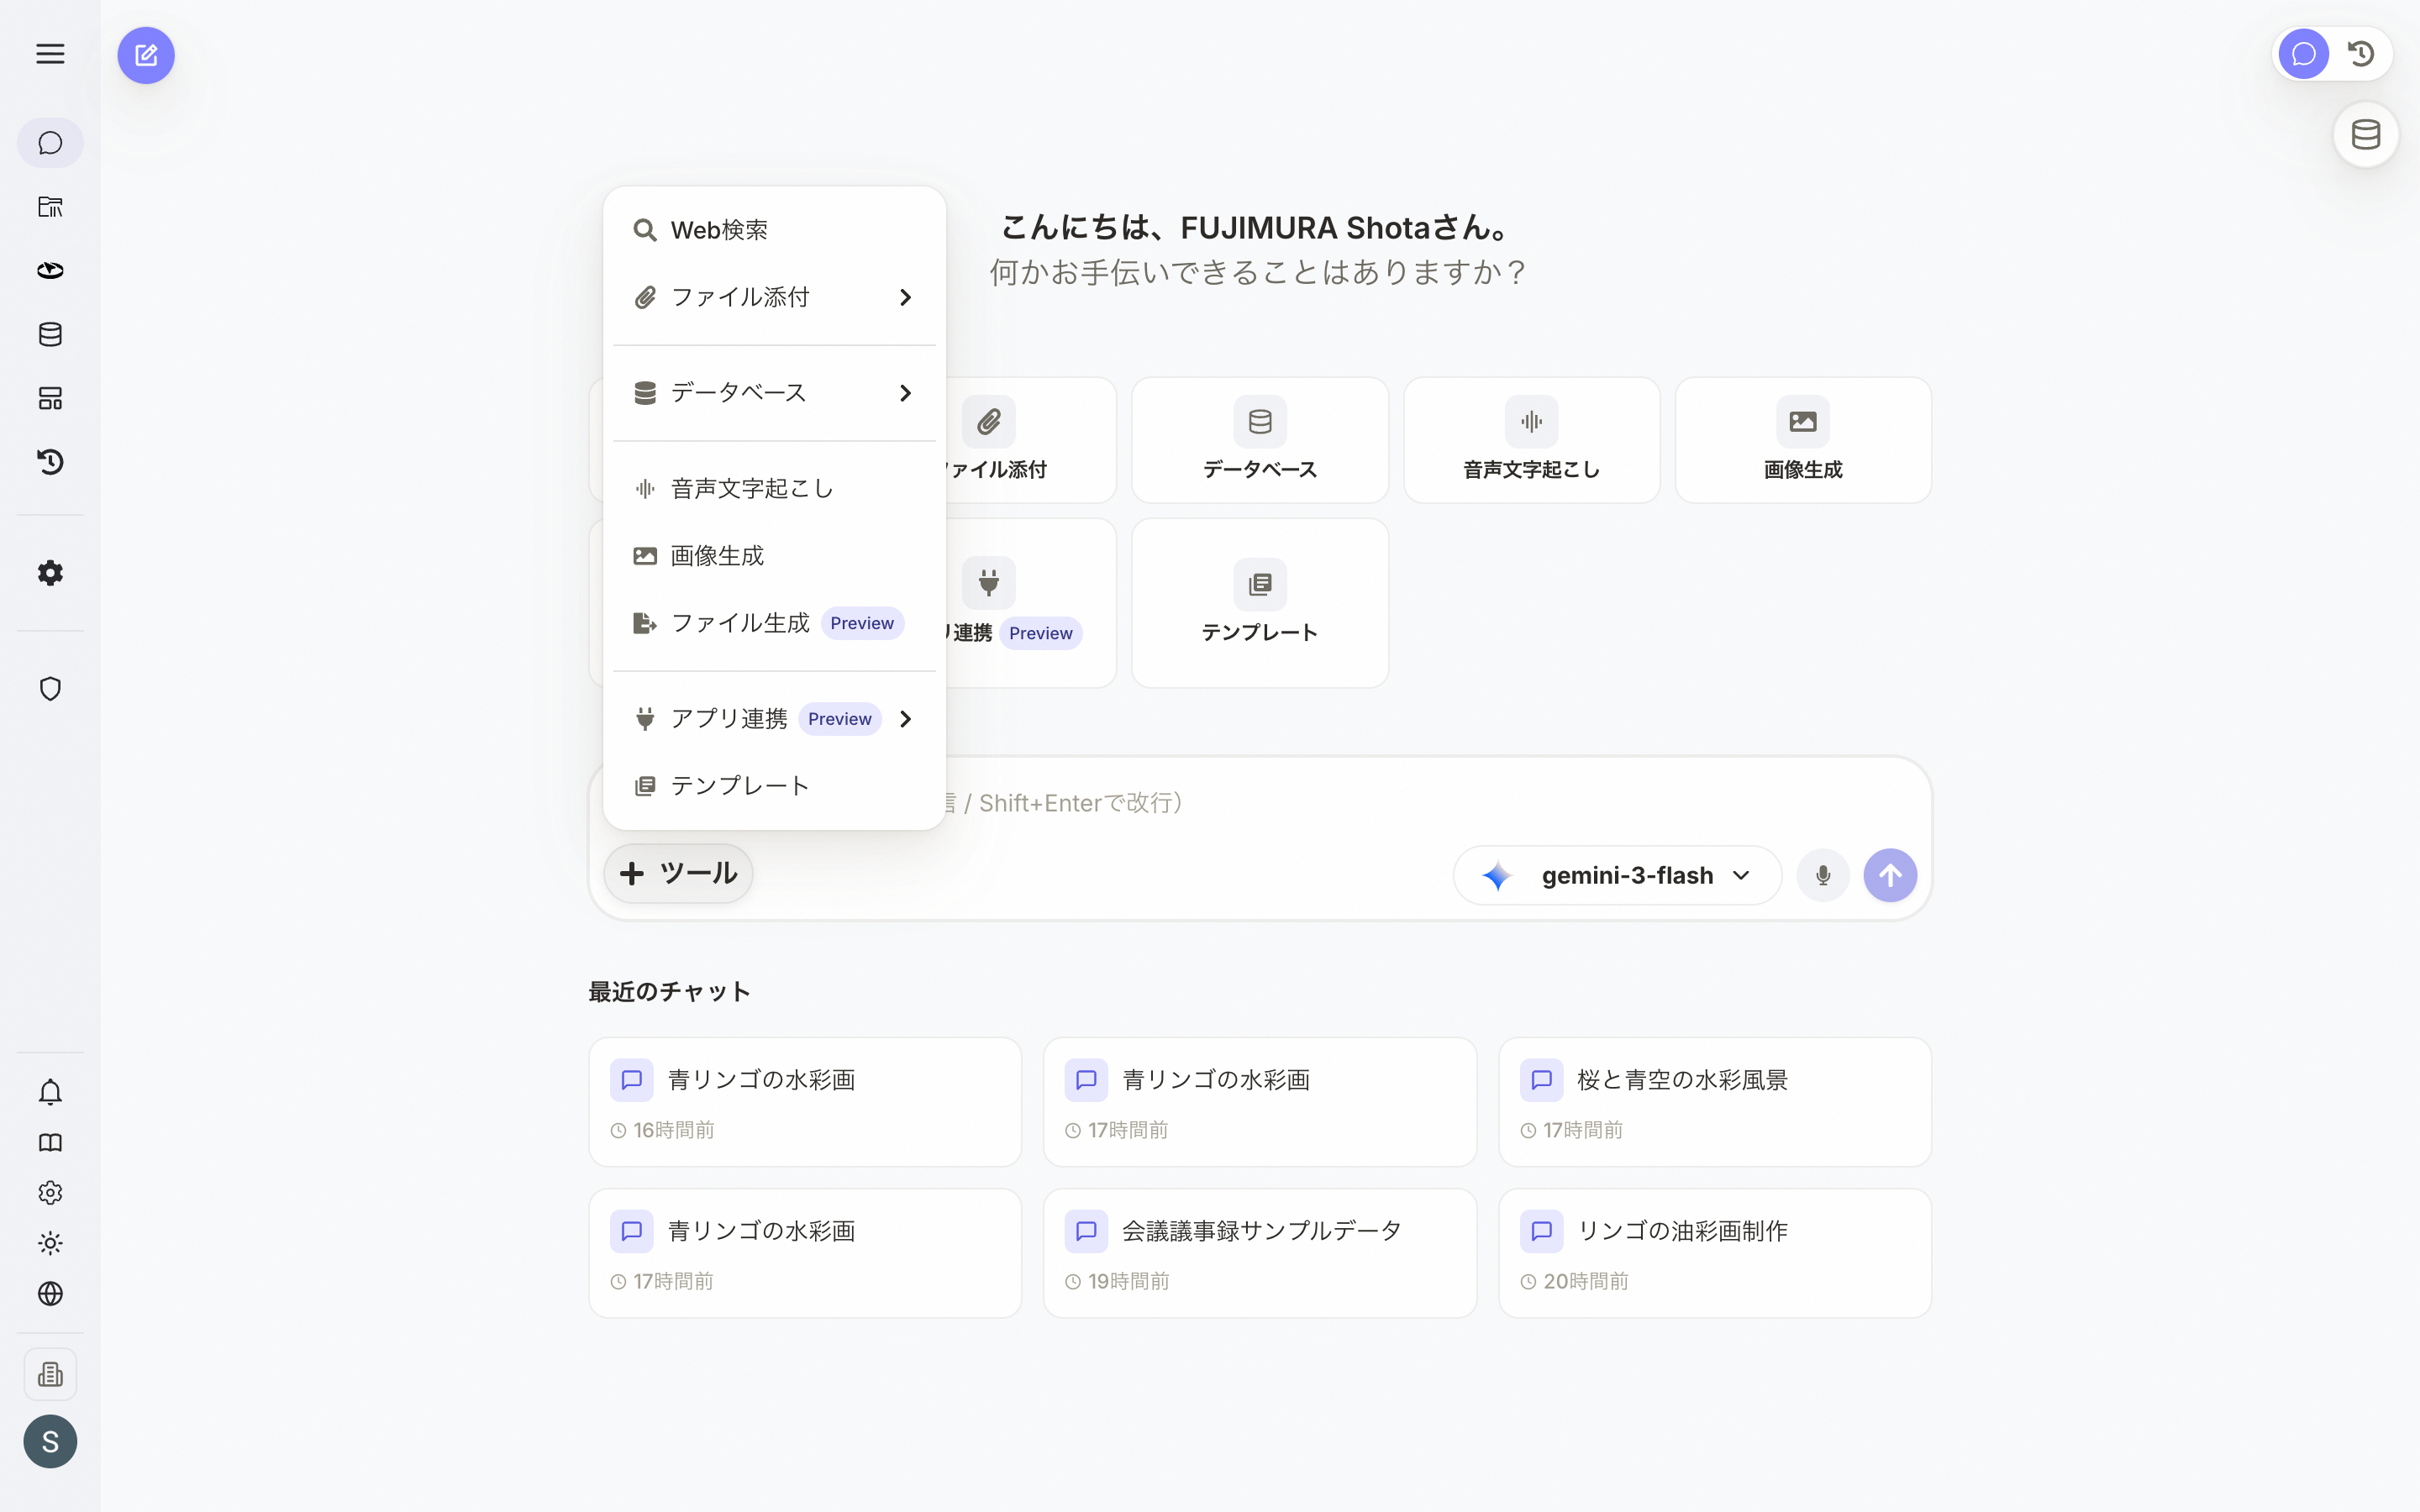The height and width of the screenshot is (1512, 2420).
Task: Expand ファイル添付 submenu chevron
Action: click(905, 298)
